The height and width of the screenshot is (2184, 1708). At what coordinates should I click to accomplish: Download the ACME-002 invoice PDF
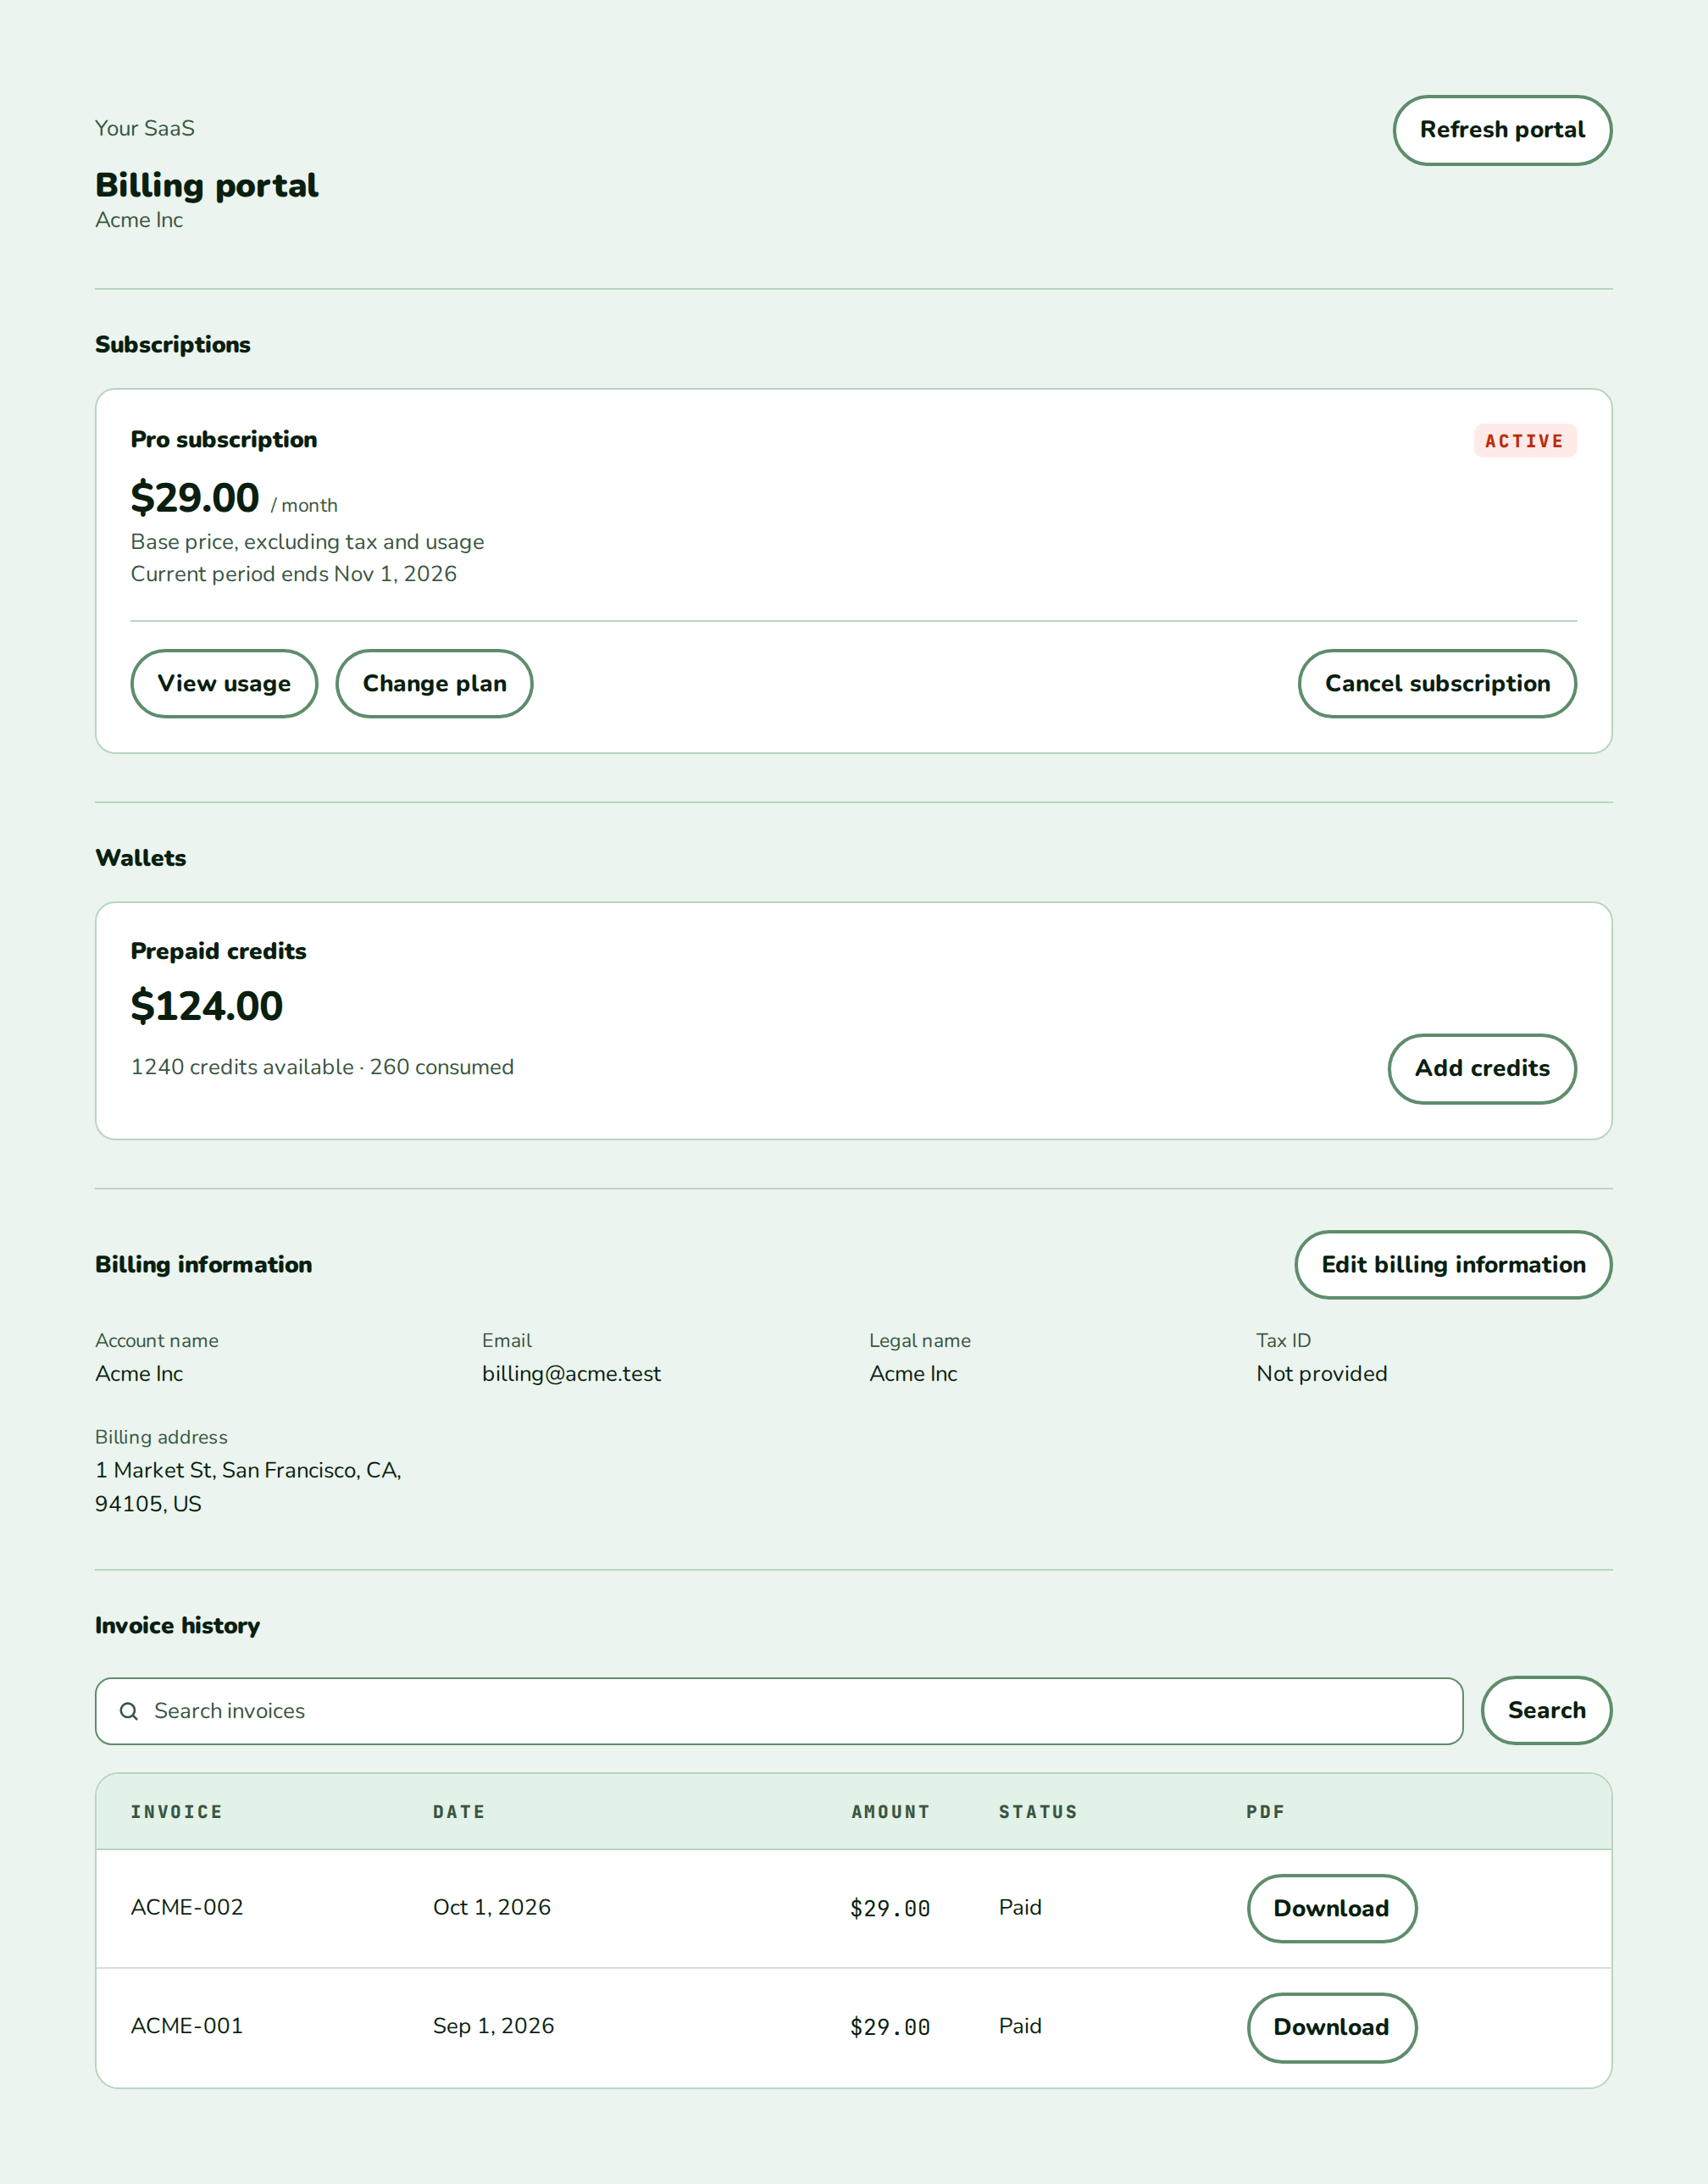[1331, 1909]
